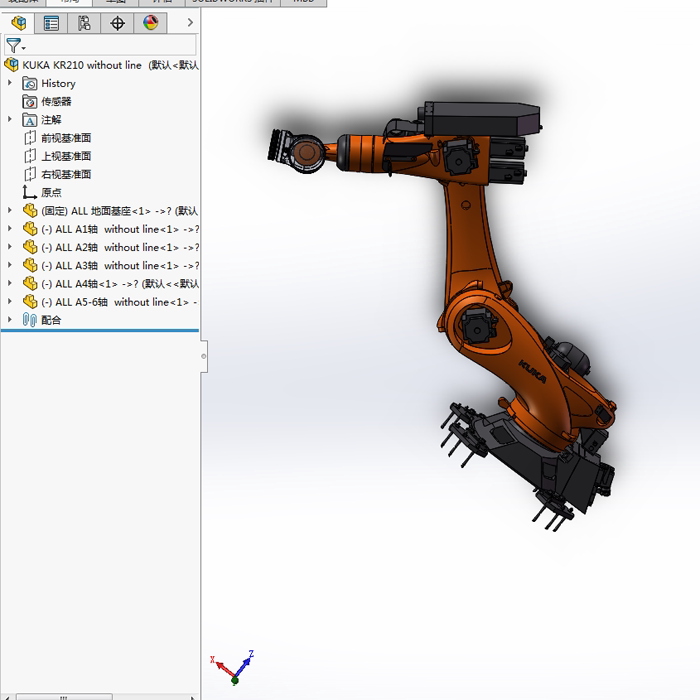Click the blue rollback bar under the tree

click(x=100, y=331)
